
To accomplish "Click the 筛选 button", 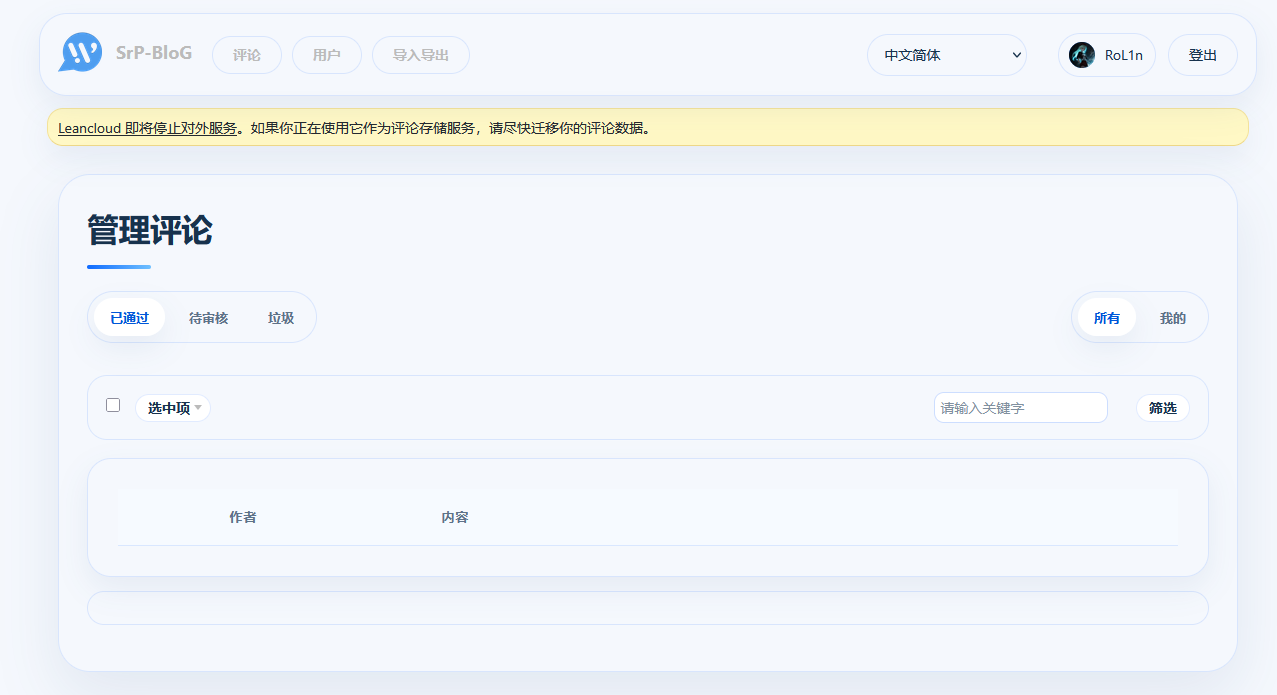I will [x=1163, y=408].
